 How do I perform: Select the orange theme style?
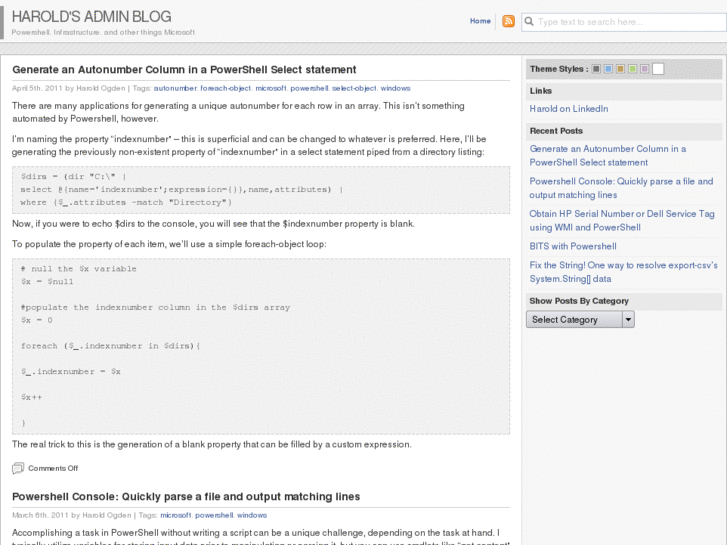[620, 69]
